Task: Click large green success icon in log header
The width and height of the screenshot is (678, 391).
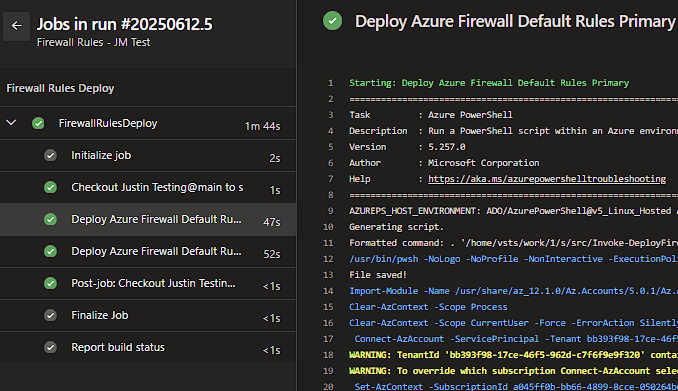Action: 333,21
